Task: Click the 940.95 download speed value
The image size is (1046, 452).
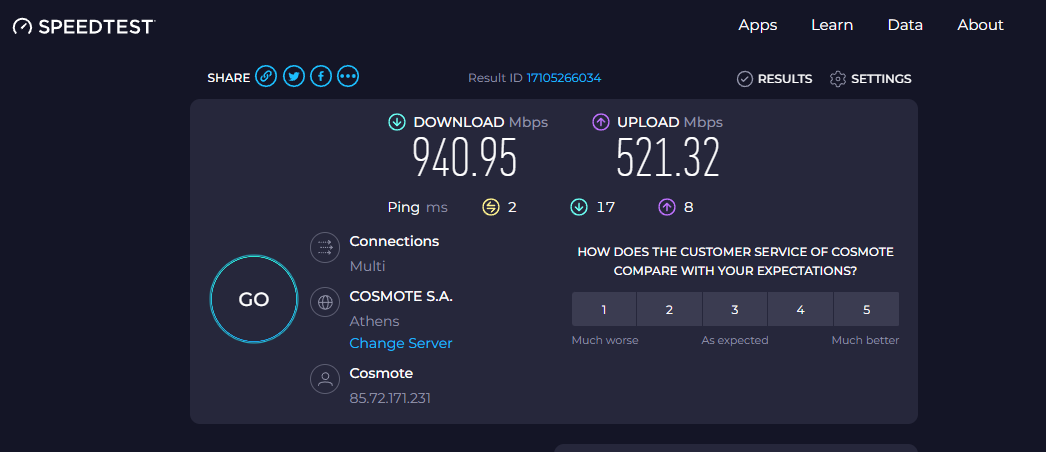Action: tap(465, 158)
